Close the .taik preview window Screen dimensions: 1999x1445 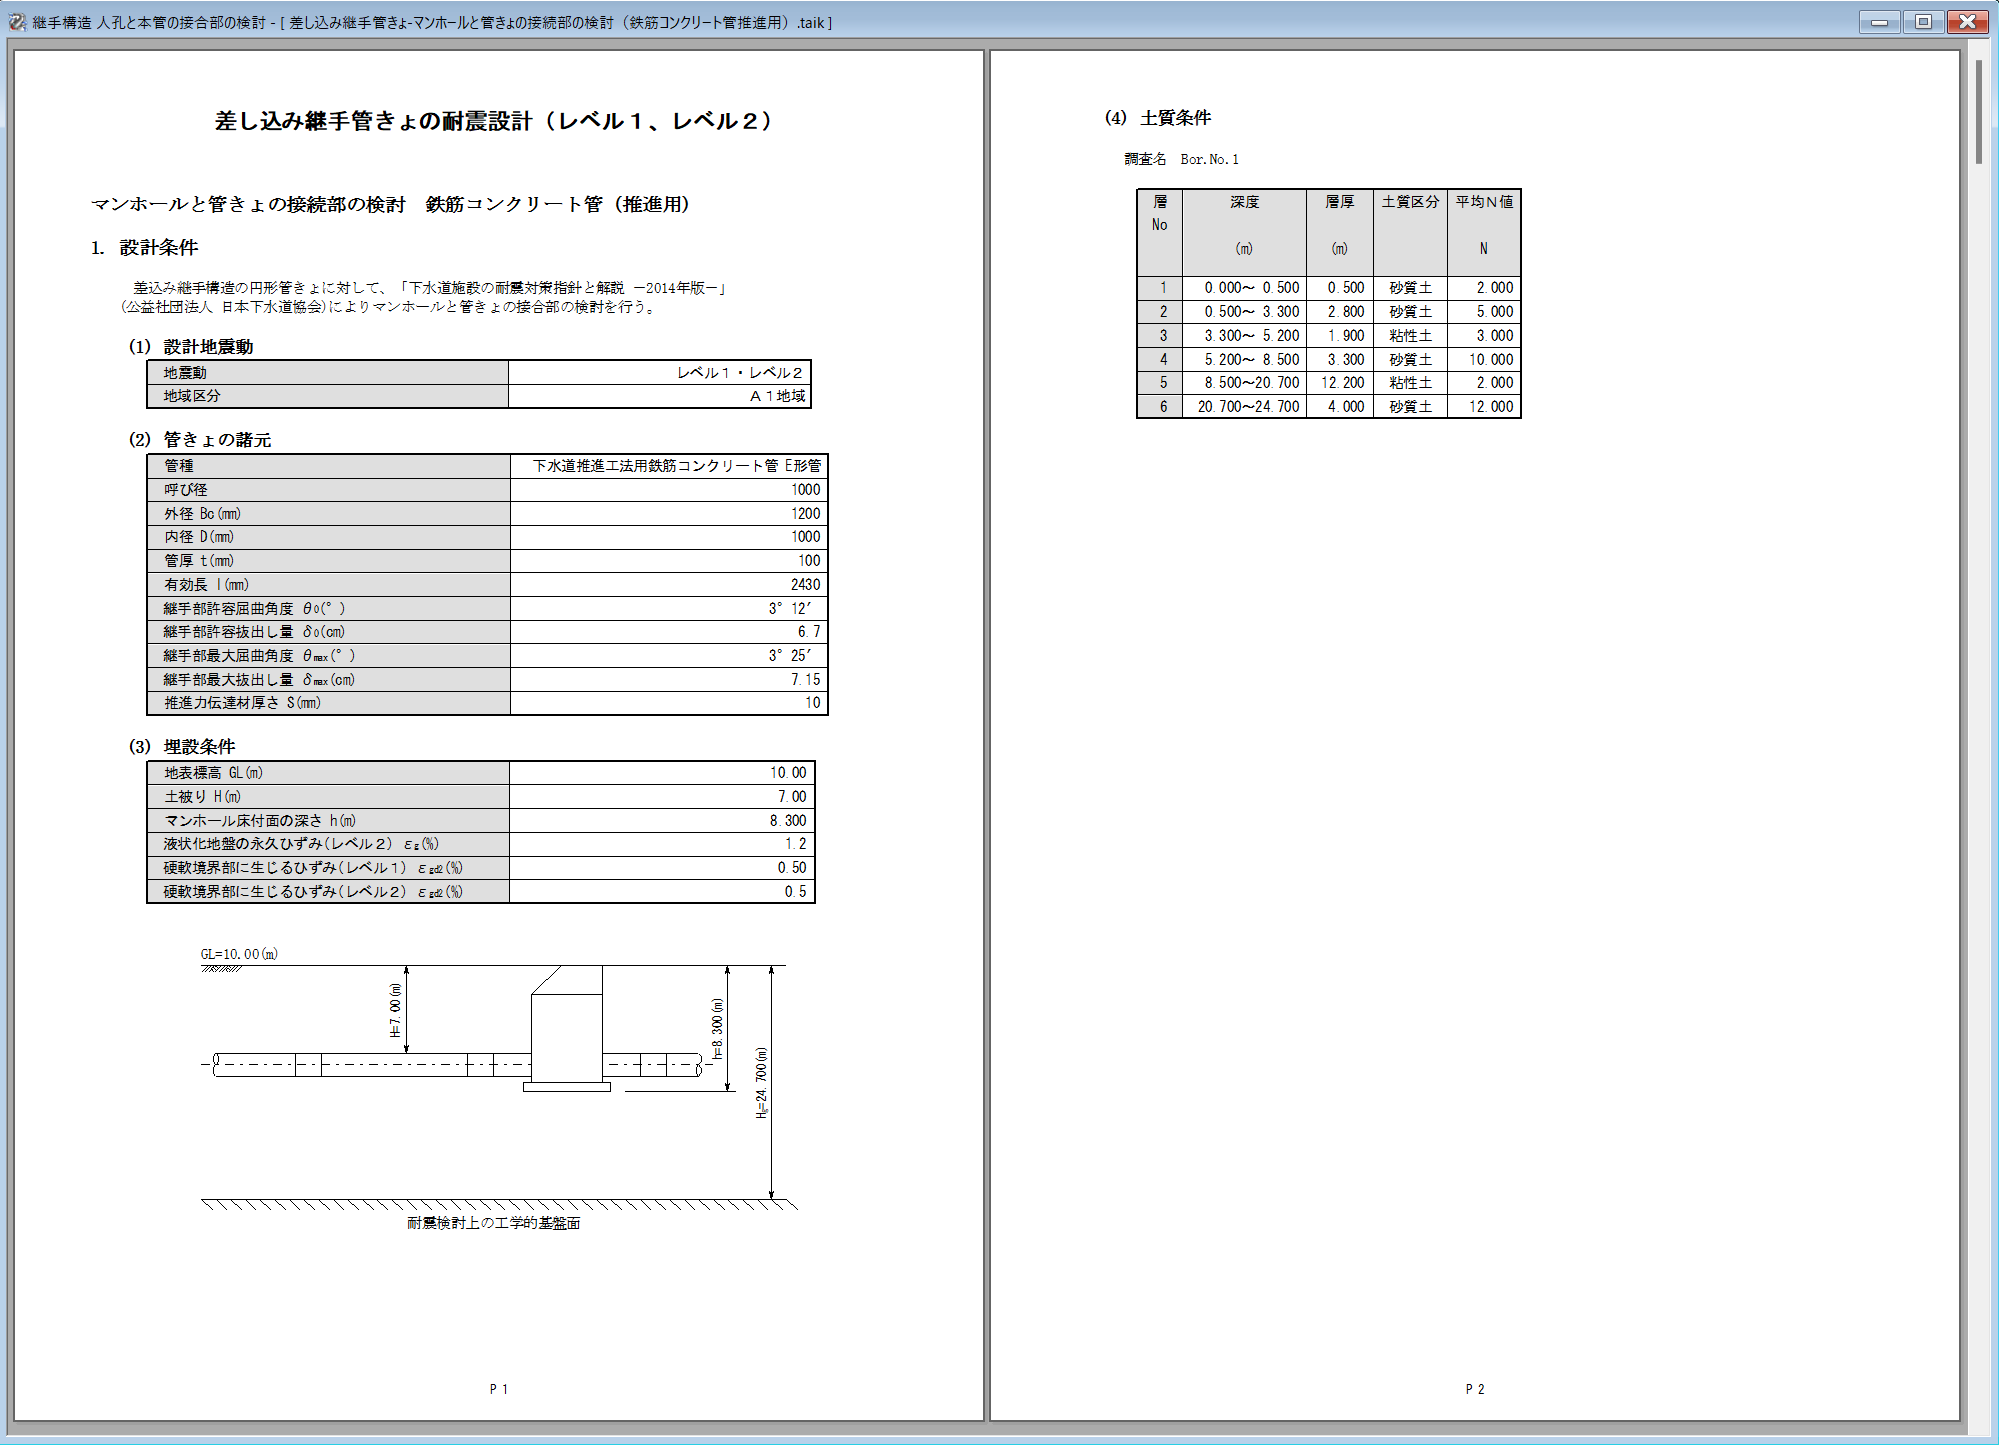(x=1967, y=21)
